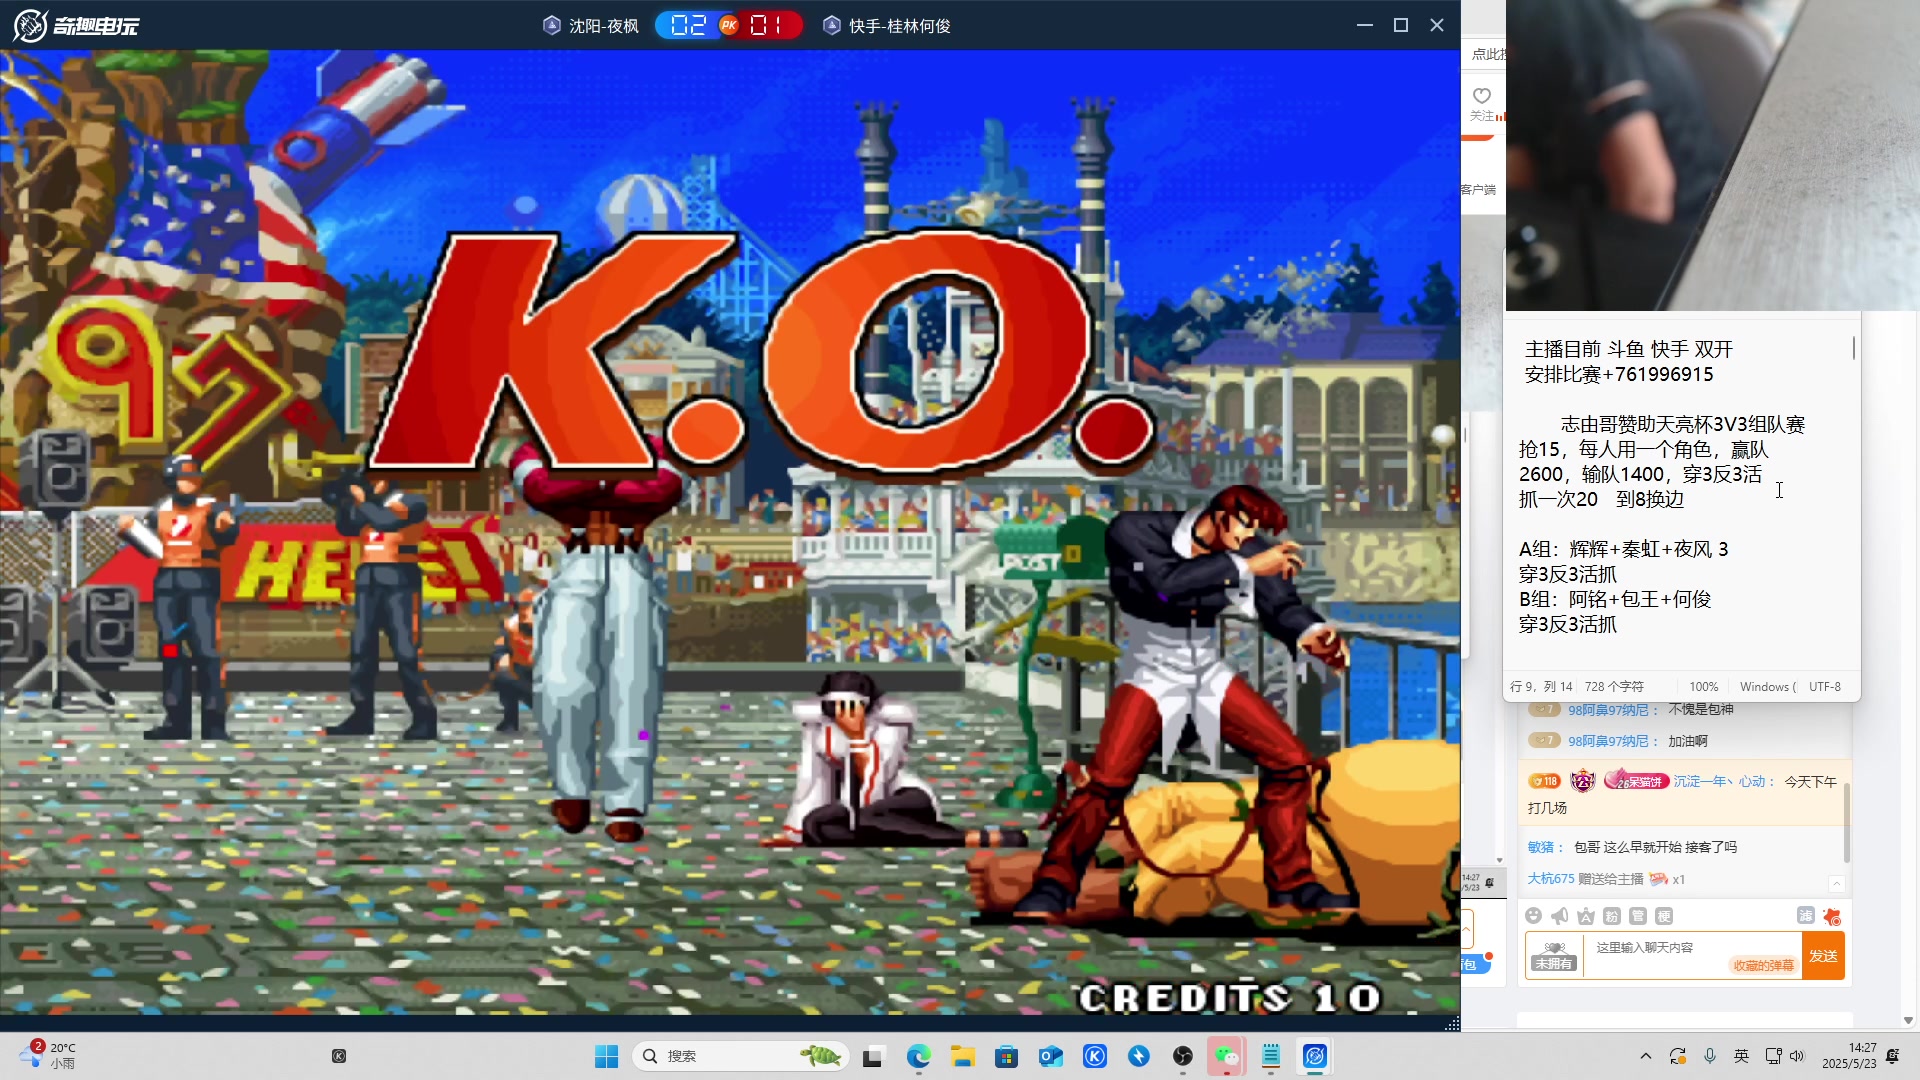Click the microphone icon in system tray

[x=1710, y=1056]
